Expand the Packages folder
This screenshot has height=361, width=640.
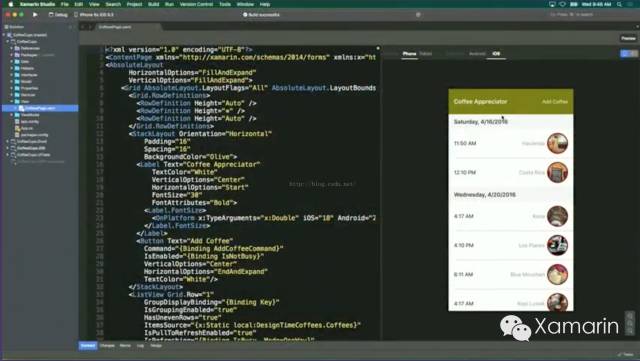click(x=12, y=55)
